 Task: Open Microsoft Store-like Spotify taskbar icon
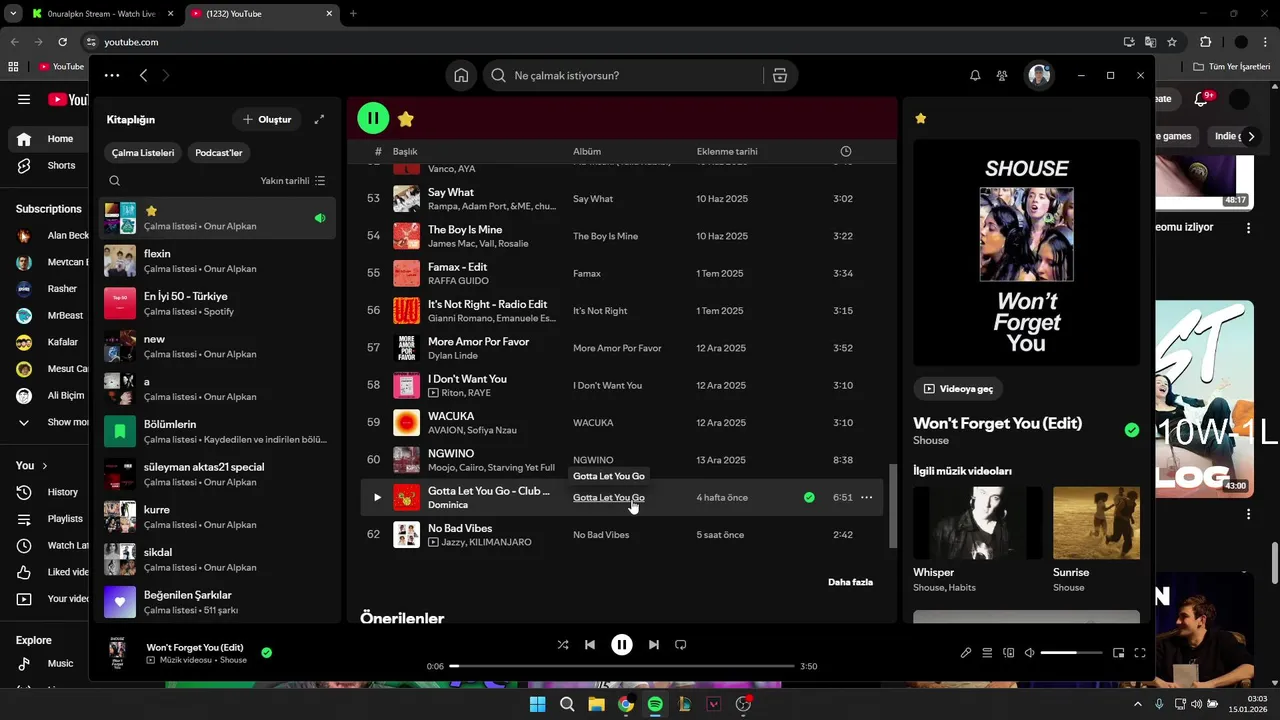[x=655, y=704]
